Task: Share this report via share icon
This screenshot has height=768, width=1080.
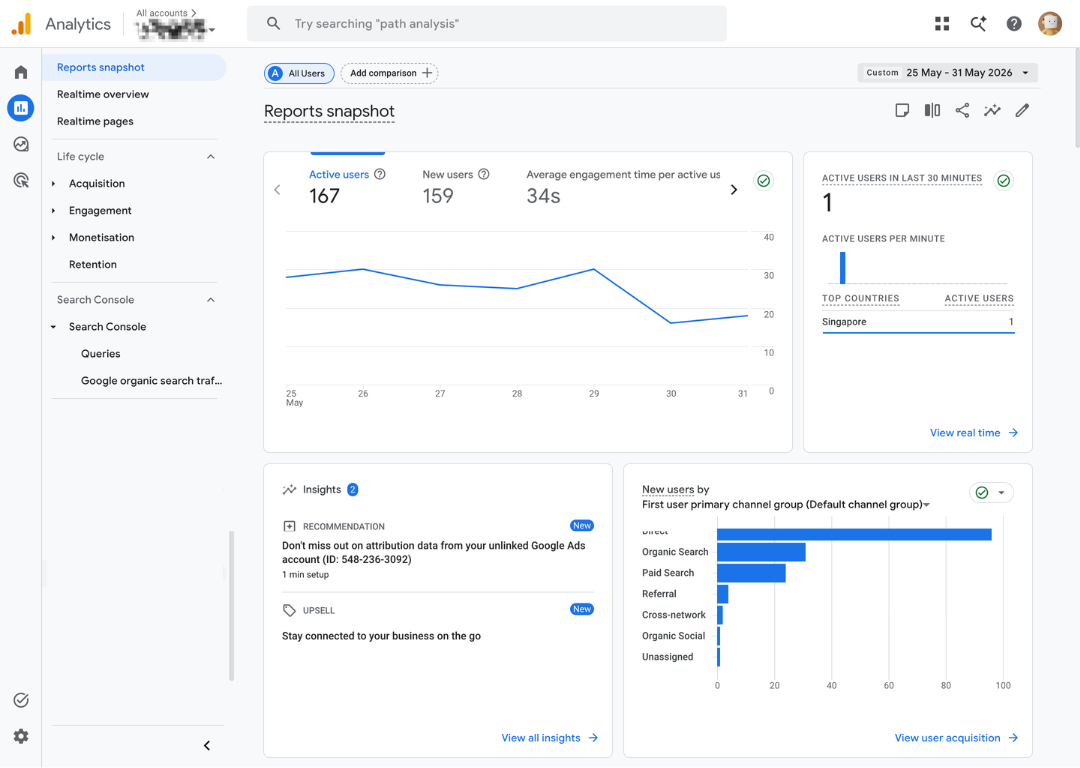Action: [x=962, y=110]
